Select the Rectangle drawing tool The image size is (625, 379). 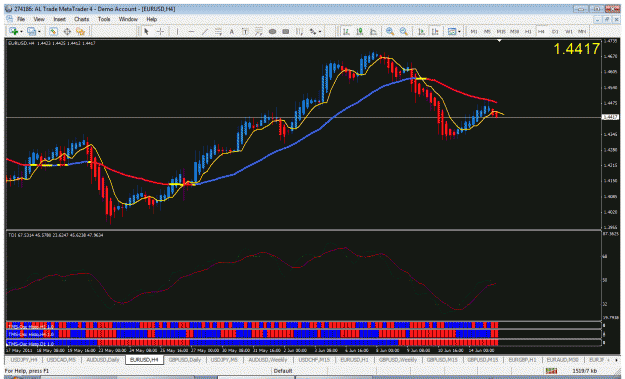tap(286, 31)
